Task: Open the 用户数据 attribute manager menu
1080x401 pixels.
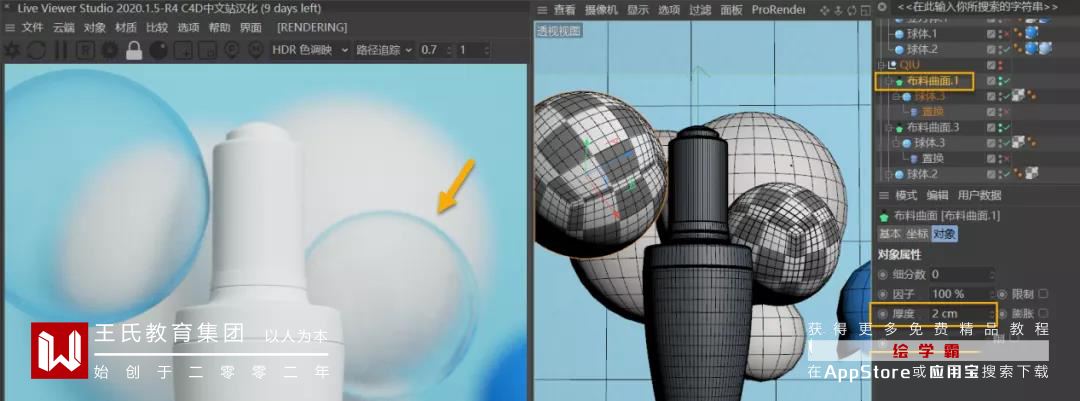Action: pyautogui.click(x=979, y=196)
